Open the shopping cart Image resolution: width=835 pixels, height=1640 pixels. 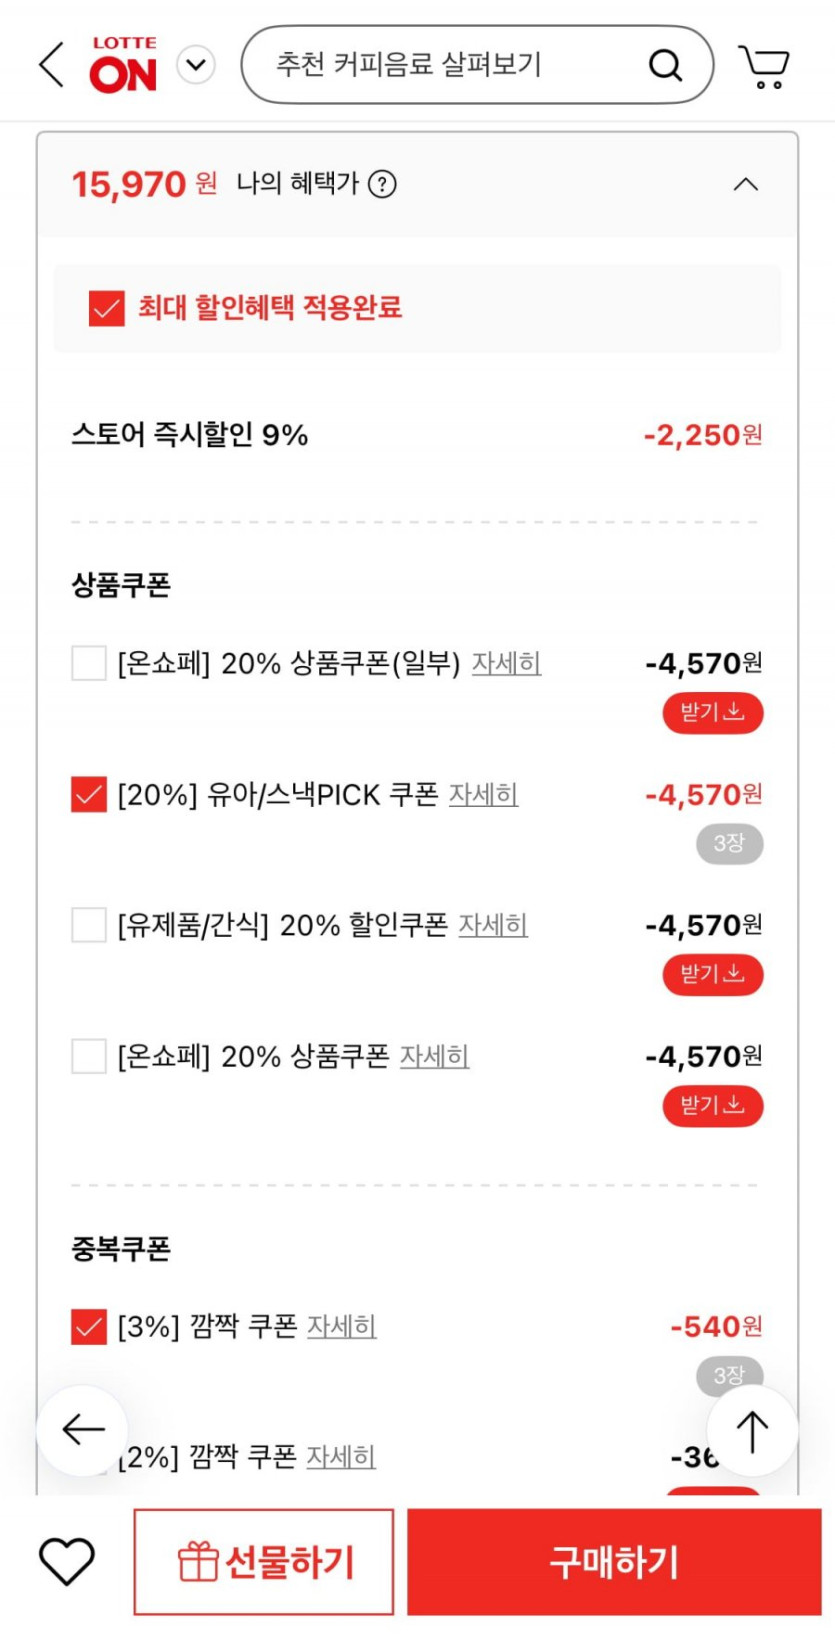(764, 66)
